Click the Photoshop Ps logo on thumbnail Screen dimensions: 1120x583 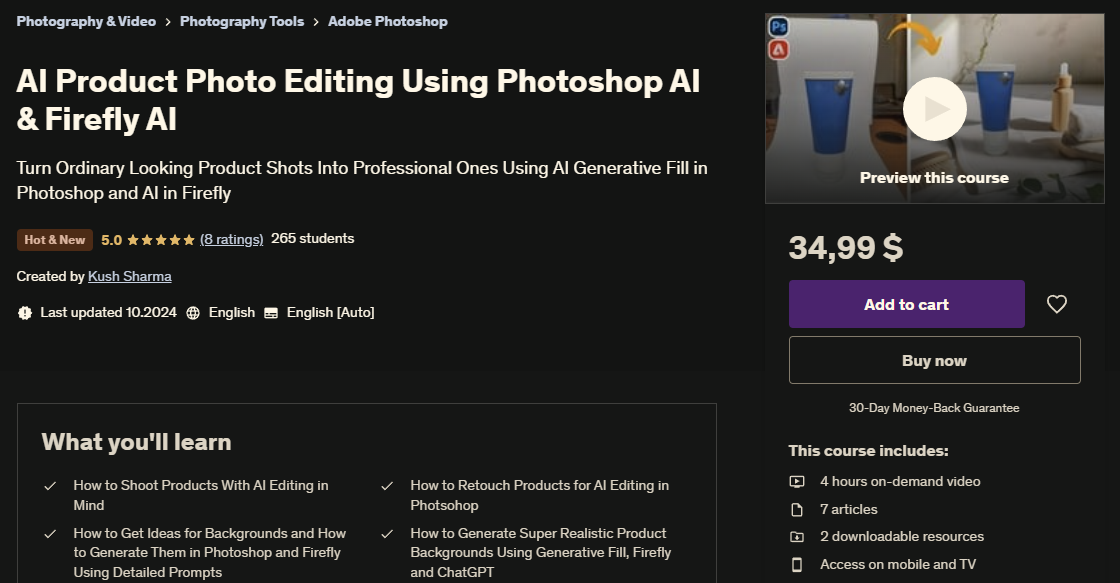[778, 25]
